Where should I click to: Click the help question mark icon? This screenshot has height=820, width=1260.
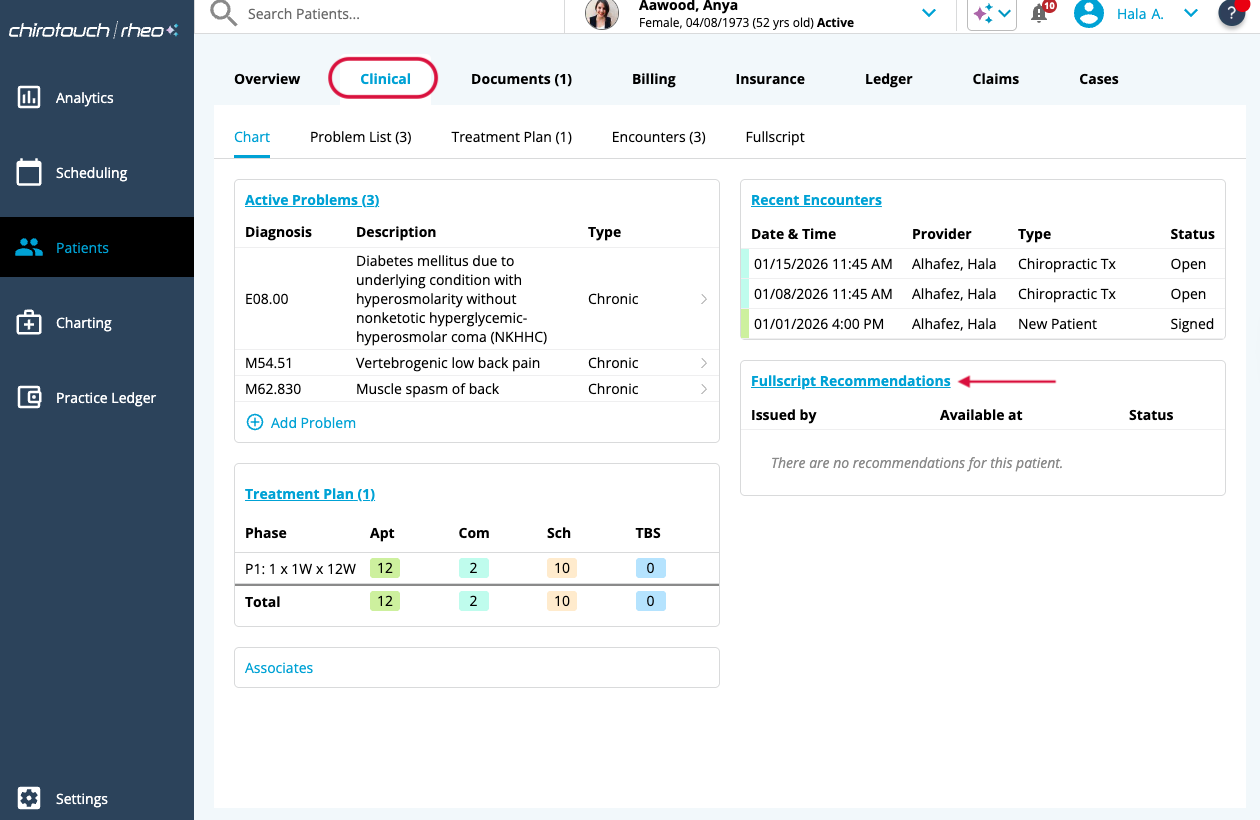coord(1231,13)
